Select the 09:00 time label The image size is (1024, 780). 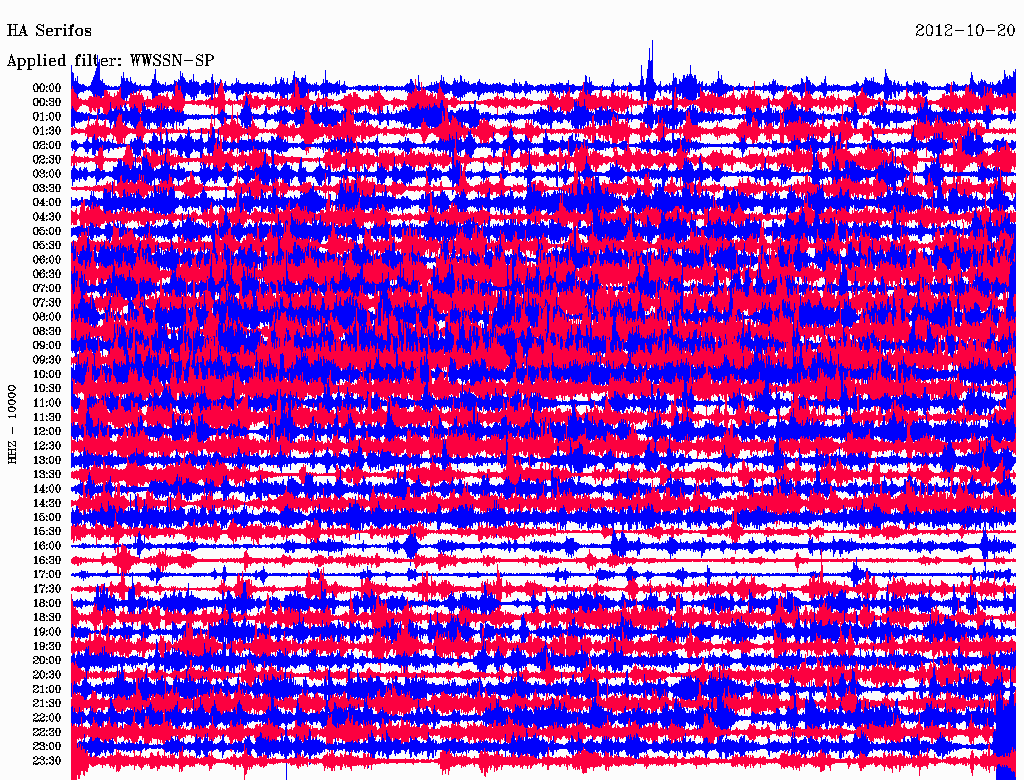click(47, 346)
